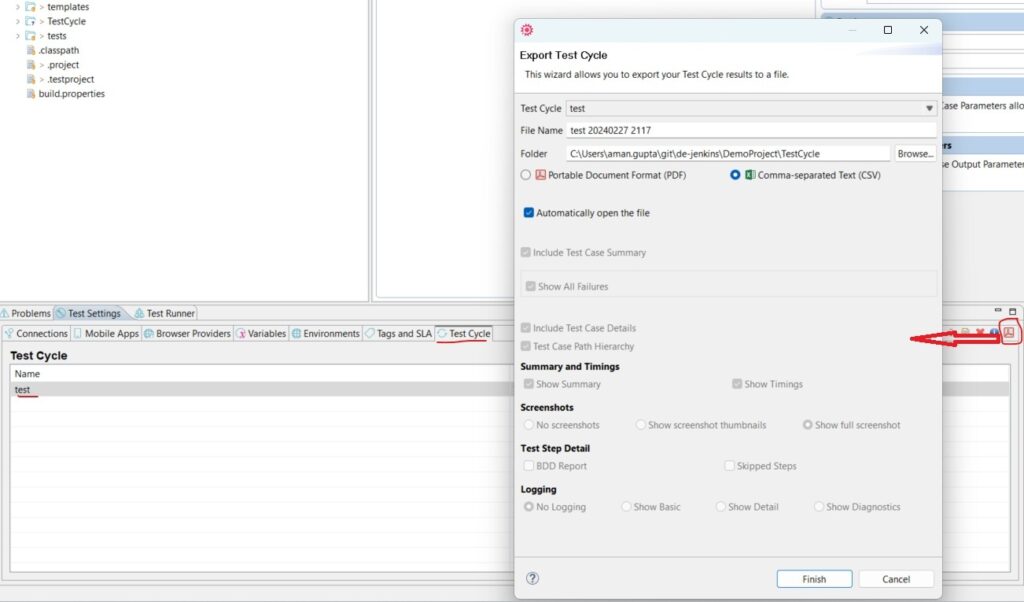
Task: Select Show Detail logging option
Action: (720, 507)
